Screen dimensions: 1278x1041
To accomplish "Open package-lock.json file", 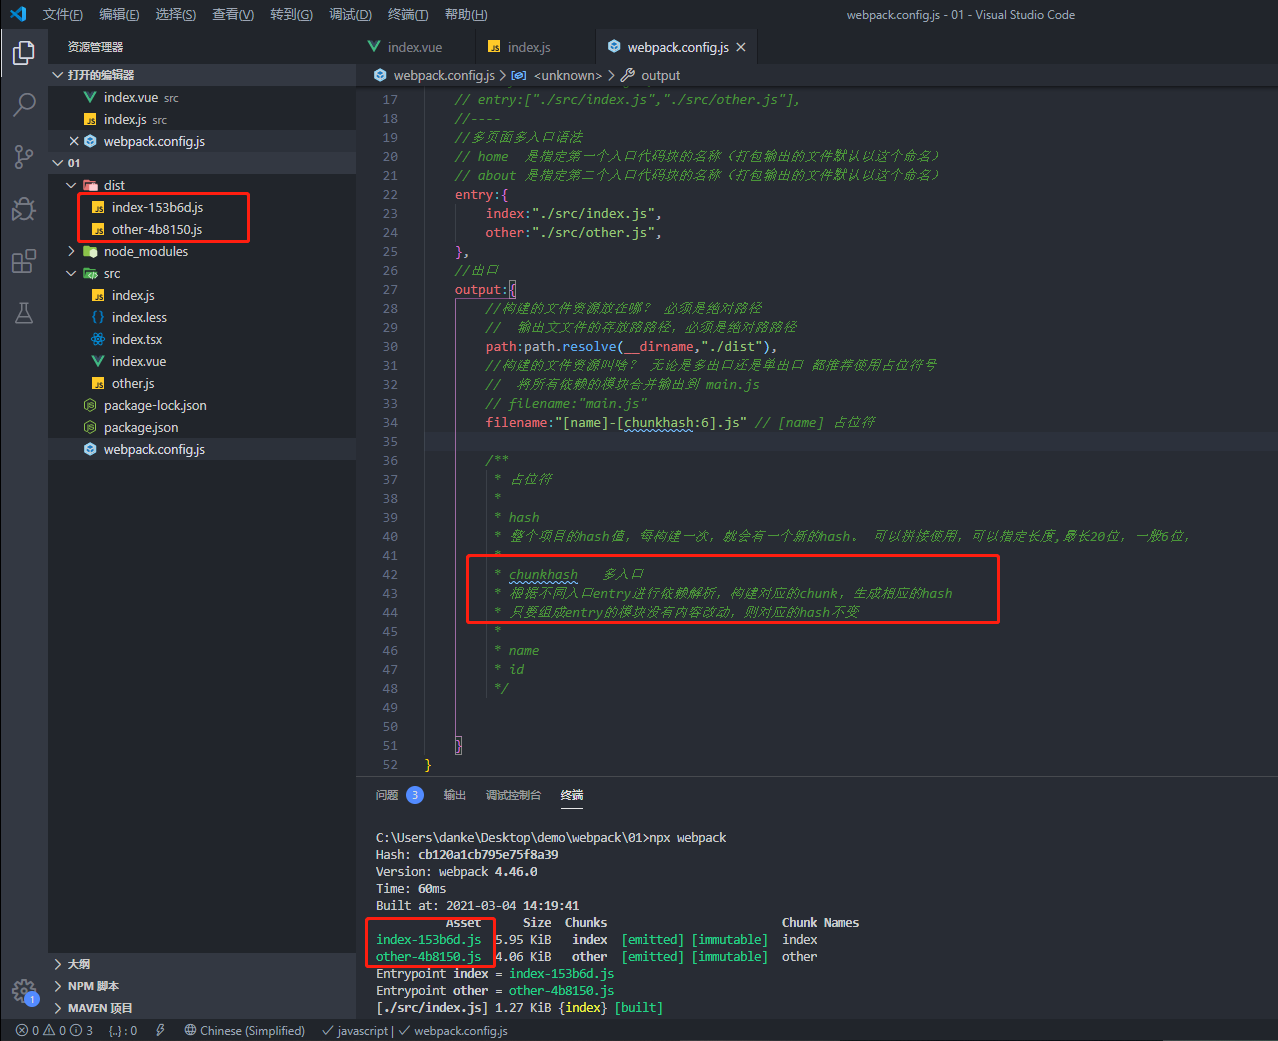I will (x=202, y=405).
